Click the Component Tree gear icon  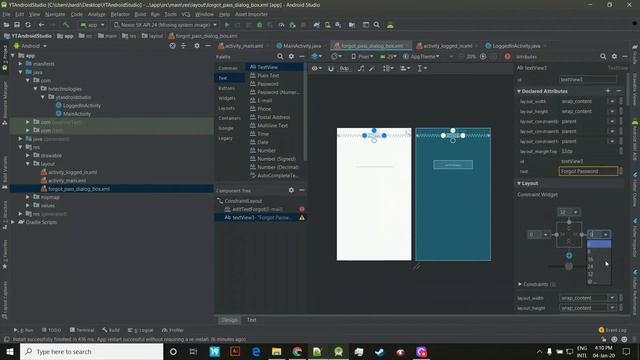(291, 190)
